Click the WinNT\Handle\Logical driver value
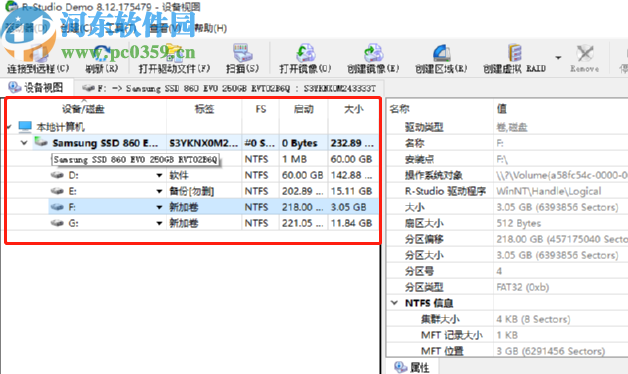Viewport: 628px width, 374px height. coord(549,191)
